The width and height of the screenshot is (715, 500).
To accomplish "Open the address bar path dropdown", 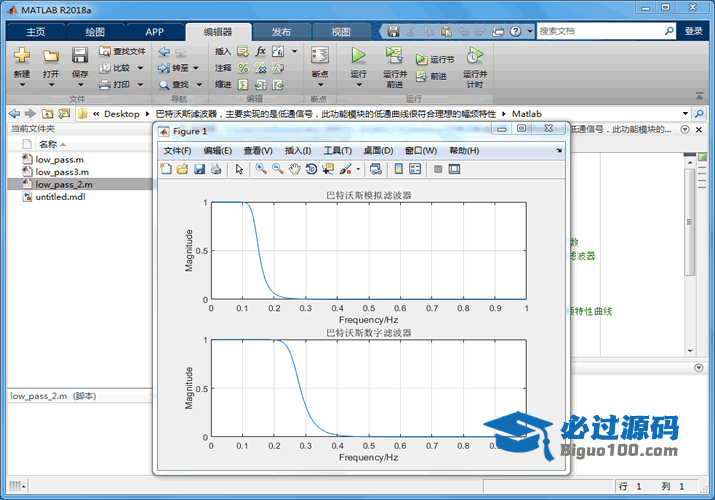I will (685, 113).
